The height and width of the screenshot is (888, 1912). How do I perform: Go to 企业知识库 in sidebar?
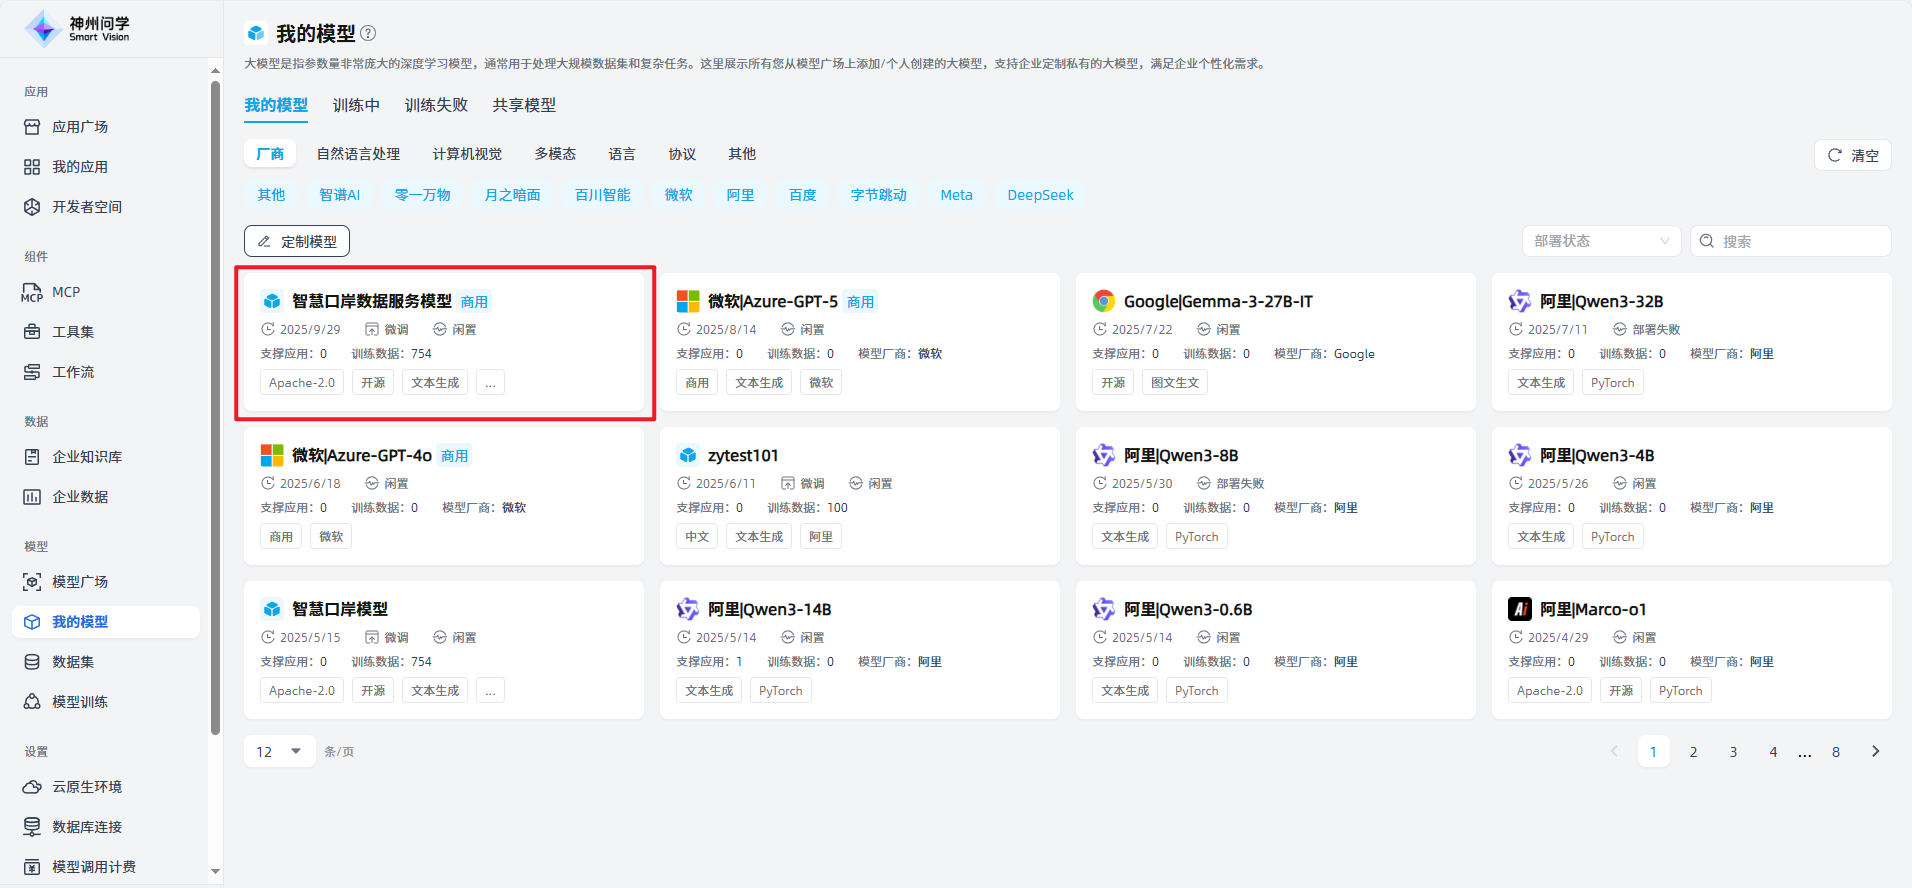tap(87, 457)
